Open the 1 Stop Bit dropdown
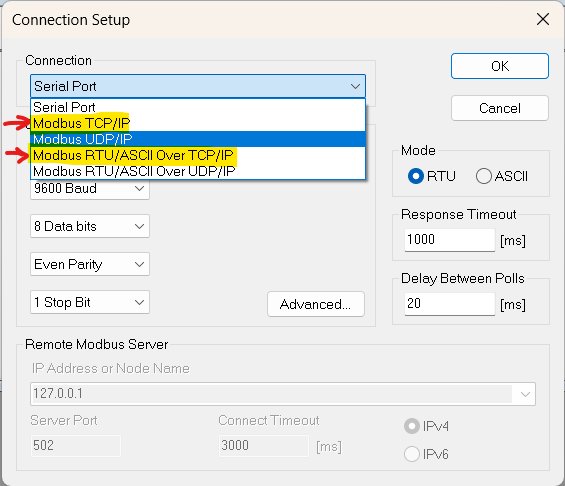This screenshot has width=565, height=486. pyautogui.click(x=90, y=302)
